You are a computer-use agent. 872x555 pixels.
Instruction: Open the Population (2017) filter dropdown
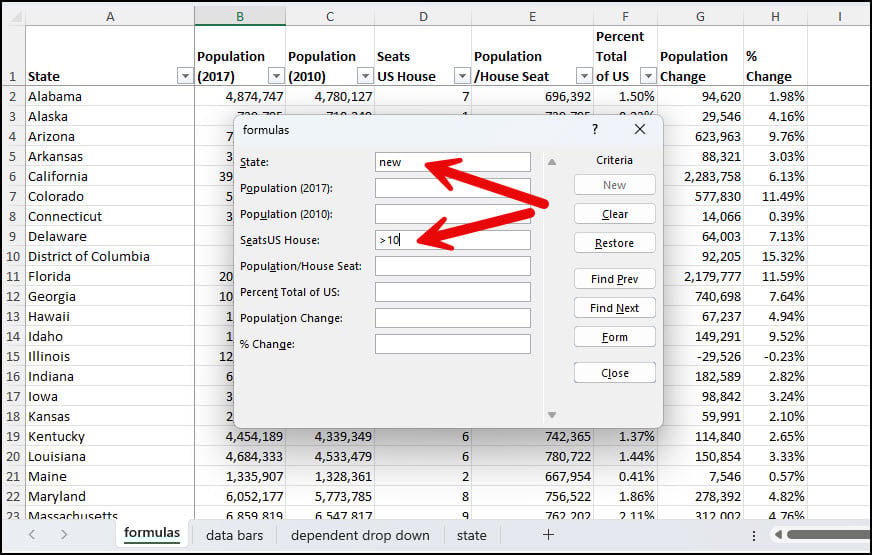[276, 76]
